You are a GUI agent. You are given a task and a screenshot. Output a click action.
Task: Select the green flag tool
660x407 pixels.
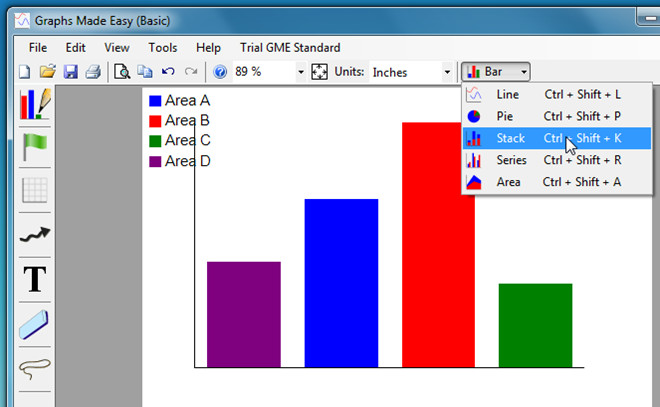point(35,147)
